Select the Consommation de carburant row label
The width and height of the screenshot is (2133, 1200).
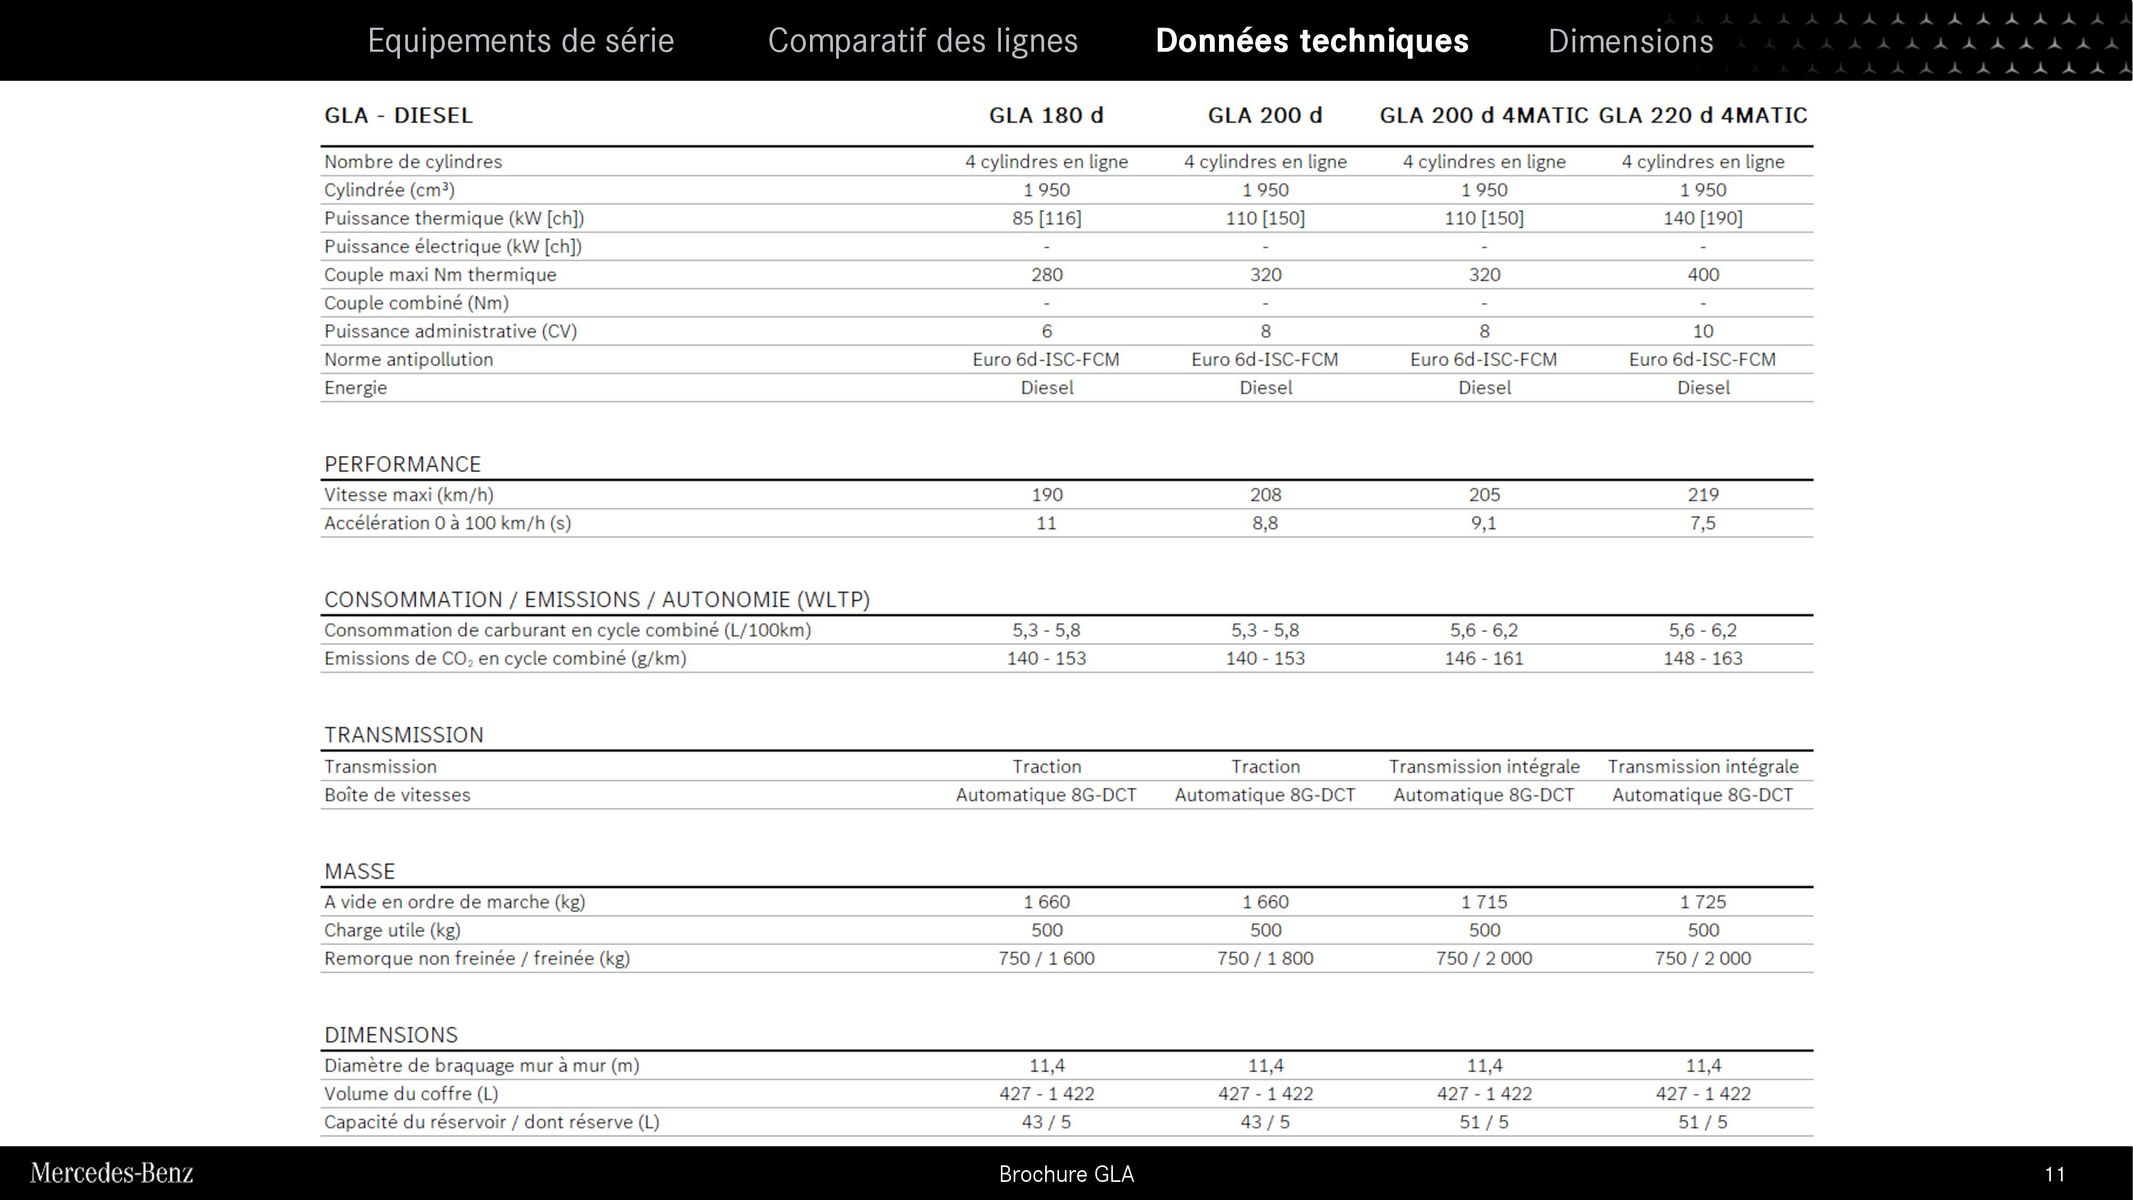coord(567,631)
